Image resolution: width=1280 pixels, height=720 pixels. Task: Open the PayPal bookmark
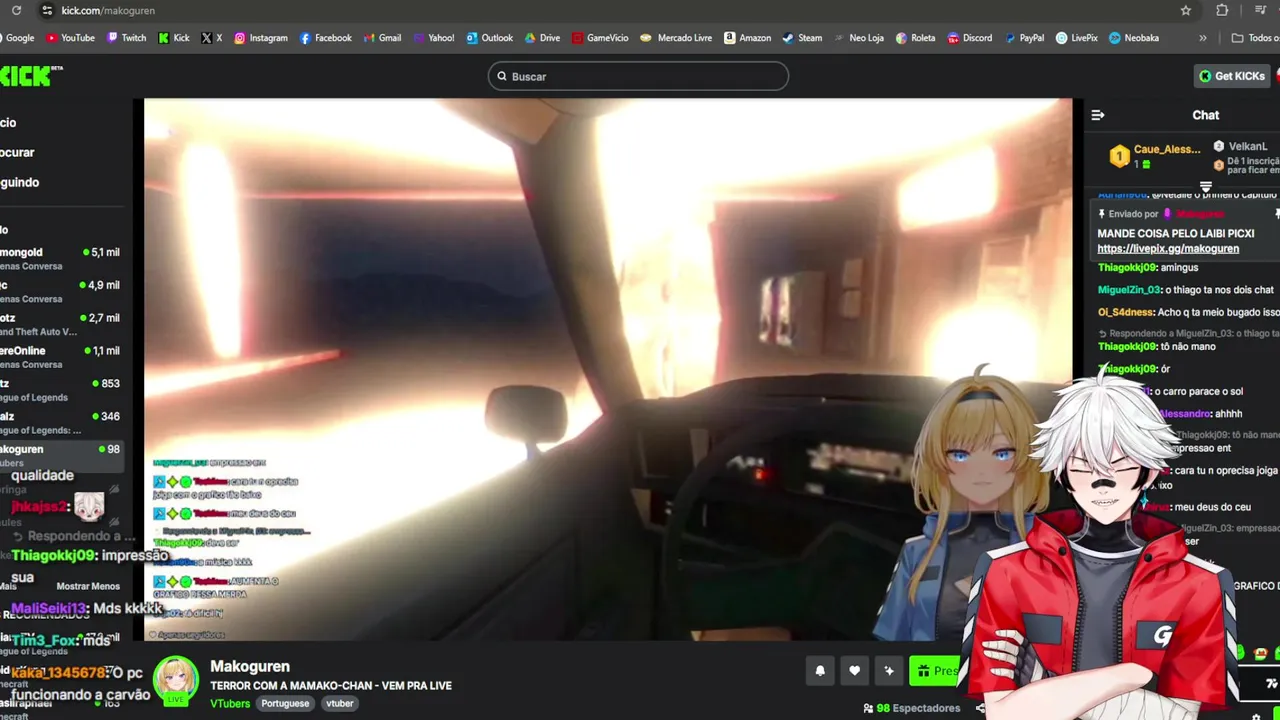(1023, 38)
